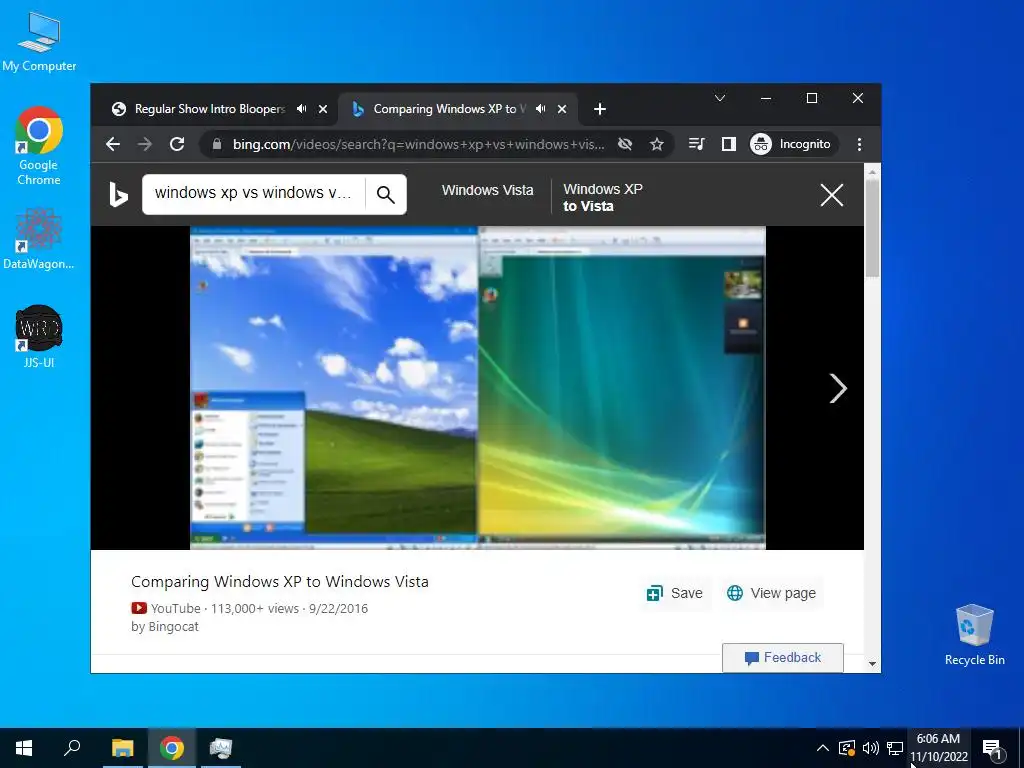
Task: Go forward in browser history
Action: tap(145, 144)
